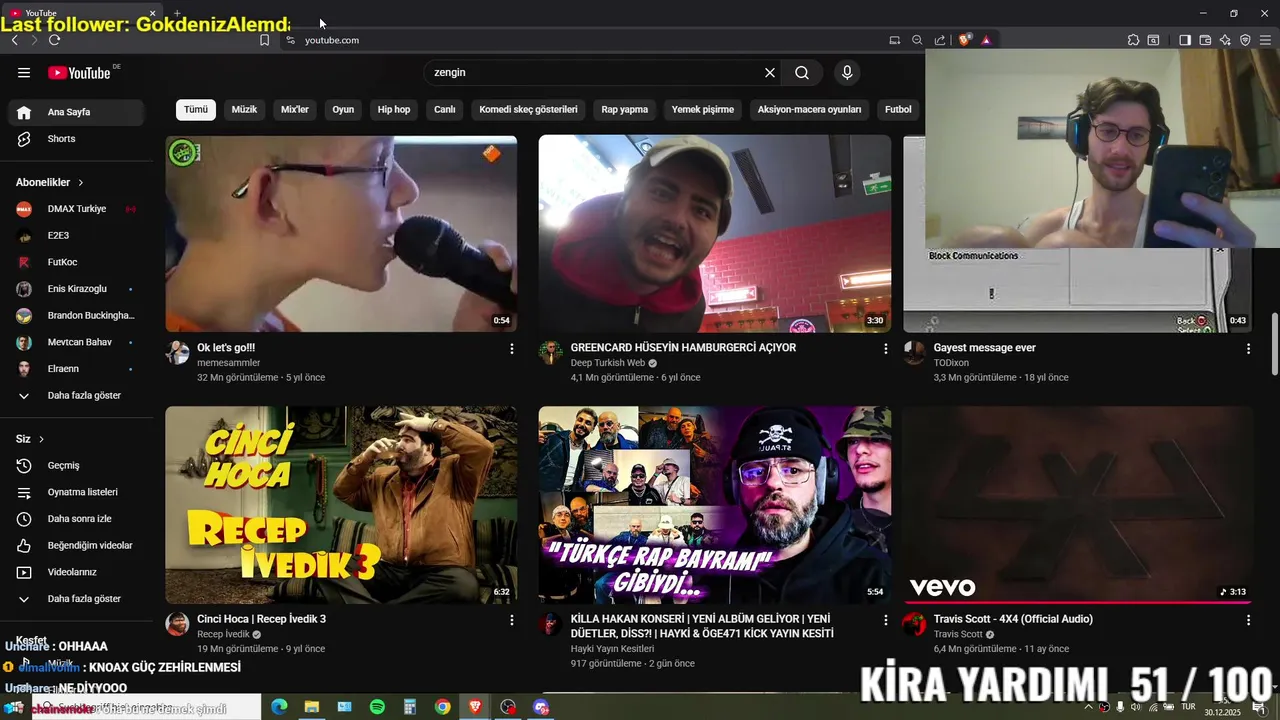This screenshot has width=1280, height=720.
Task: Open Deep Turkish Web channel link
Action: click(608, 363)
